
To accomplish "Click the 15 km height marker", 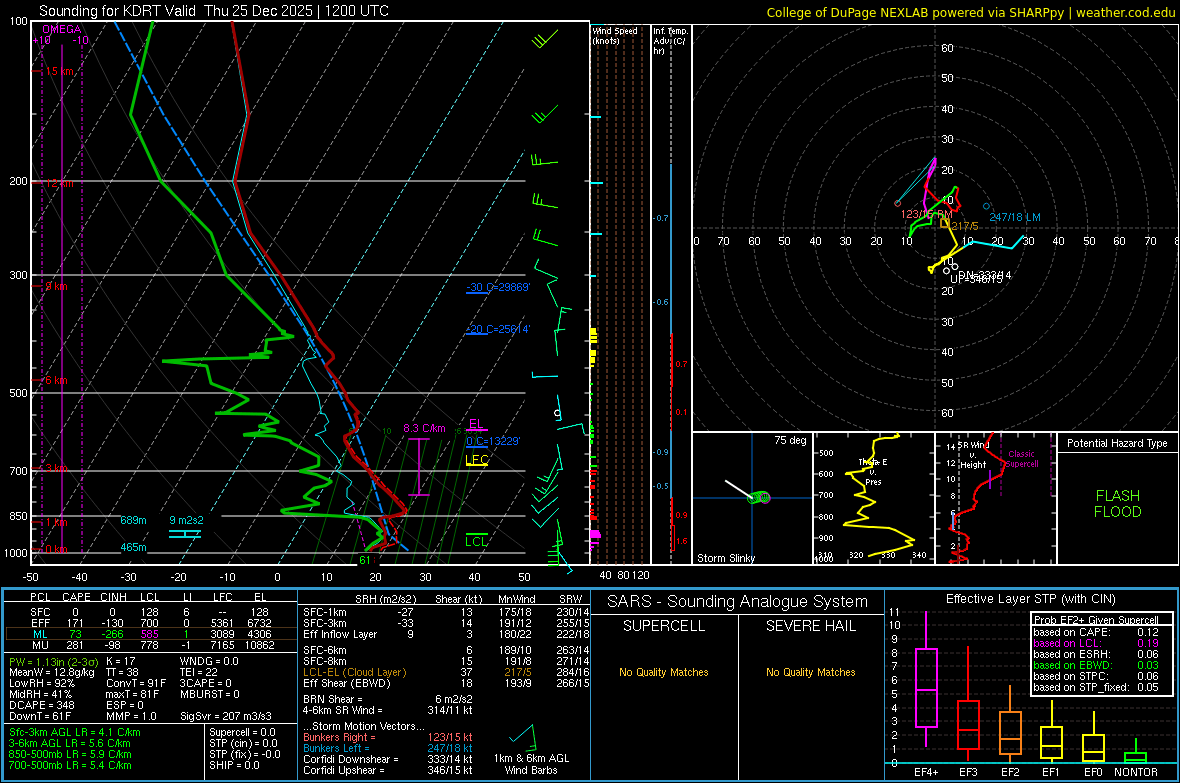I will (x=60, y=72).
